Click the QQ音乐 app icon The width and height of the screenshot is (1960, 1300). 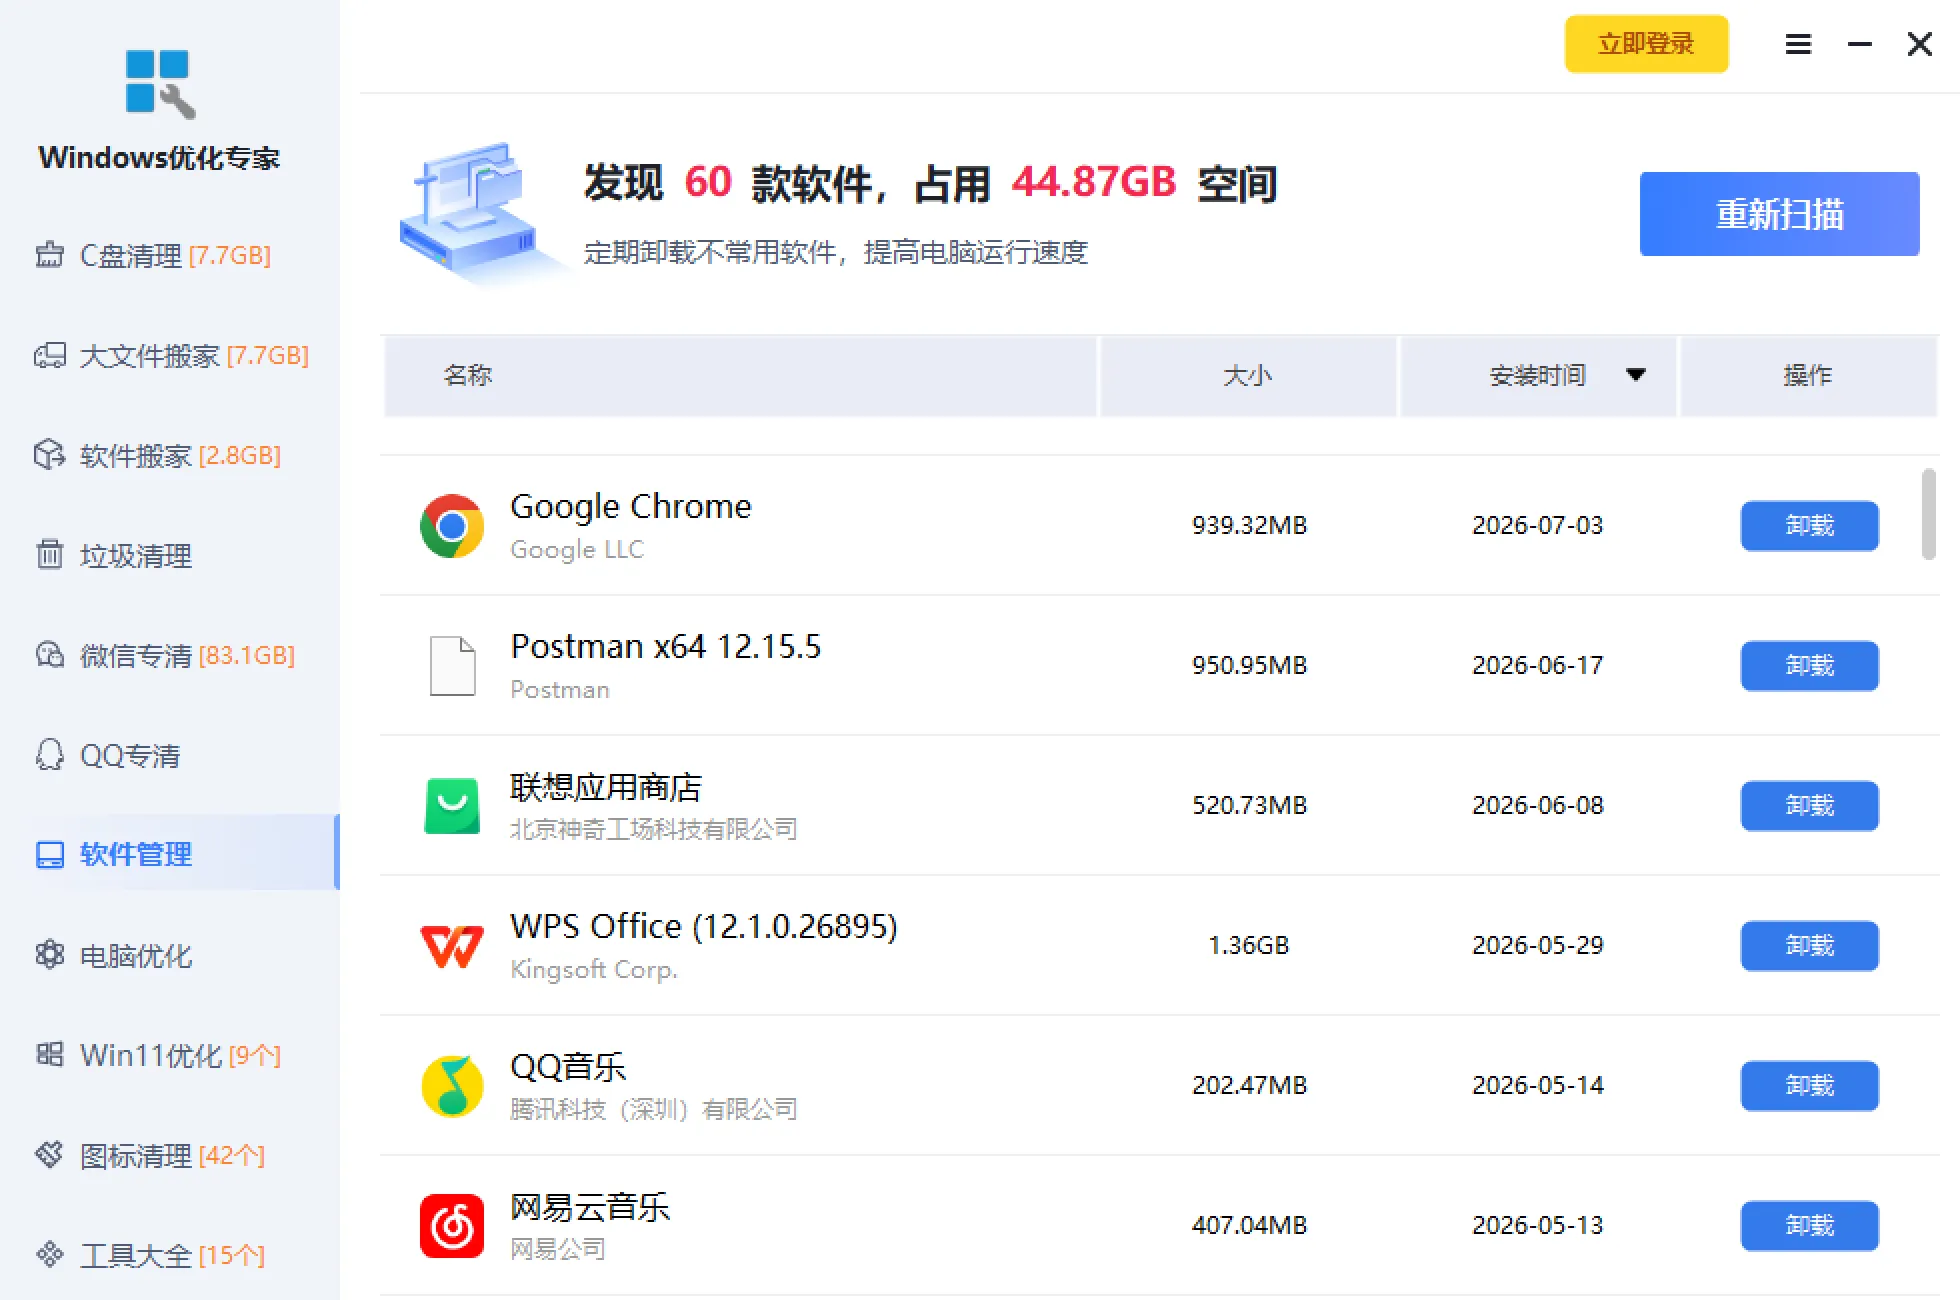coord(452,1086)
